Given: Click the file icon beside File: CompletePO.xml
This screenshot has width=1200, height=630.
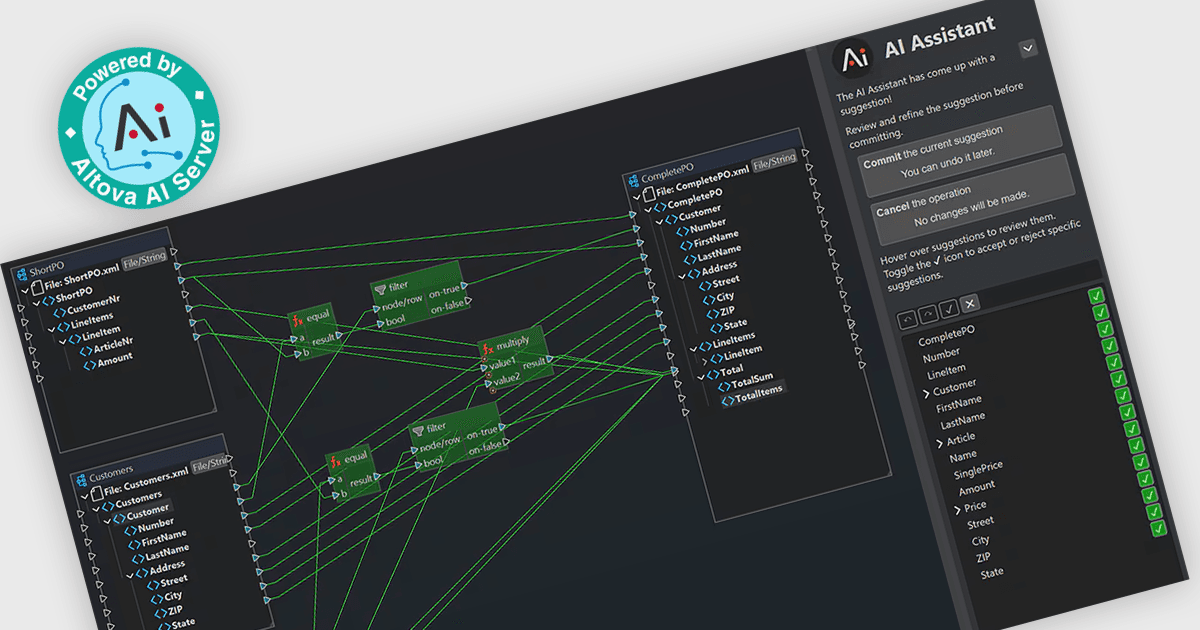Looking at the screenshot, I should tap(647, 195).
